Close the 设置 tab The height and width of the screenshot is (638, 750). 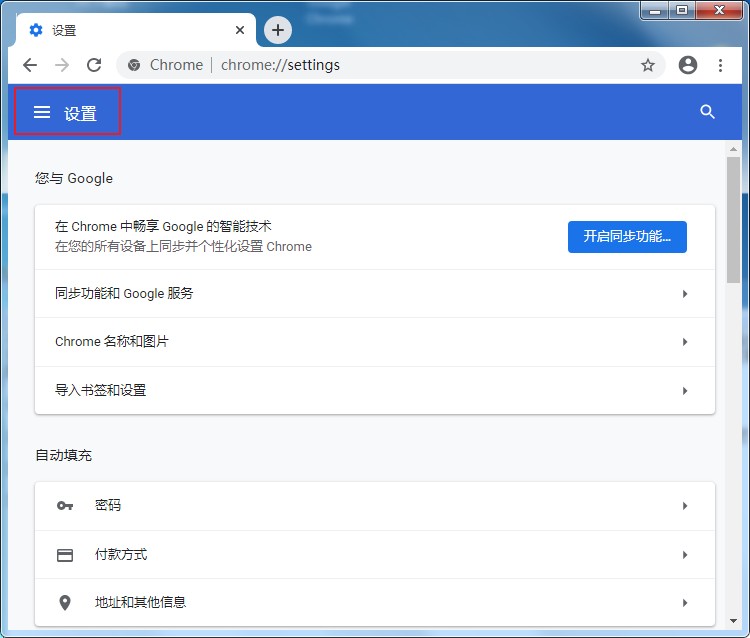pos(240,30)
